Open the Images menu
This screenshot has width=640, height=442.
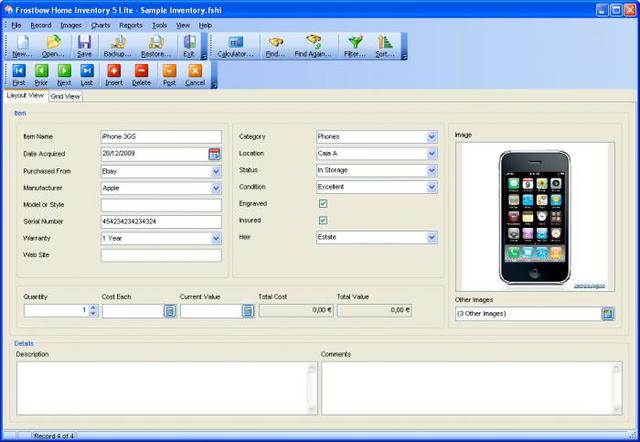tap(71, 25)
